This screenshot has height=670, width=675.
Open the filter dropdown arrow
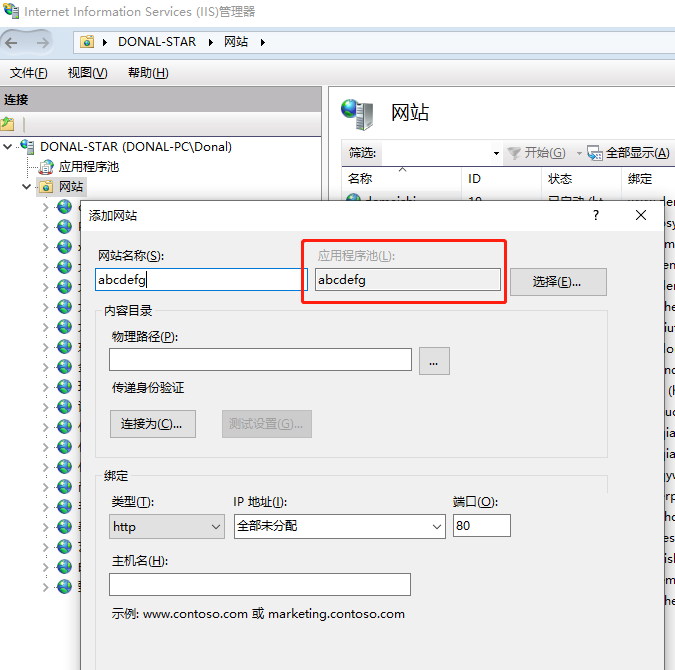496,153
